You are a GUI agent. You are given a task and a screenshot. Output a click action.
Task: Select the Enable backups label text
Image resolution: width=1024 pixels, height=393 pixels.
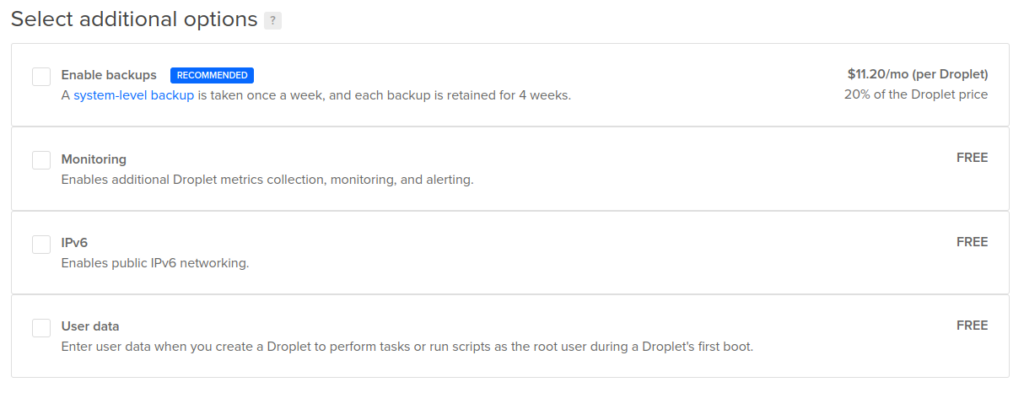[x=108, y=75]
